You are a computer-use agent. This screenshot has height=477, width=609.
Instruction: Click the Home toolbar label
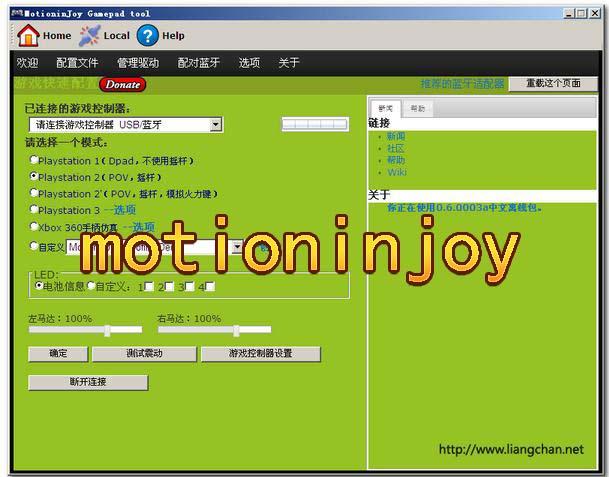pos(57,36)
